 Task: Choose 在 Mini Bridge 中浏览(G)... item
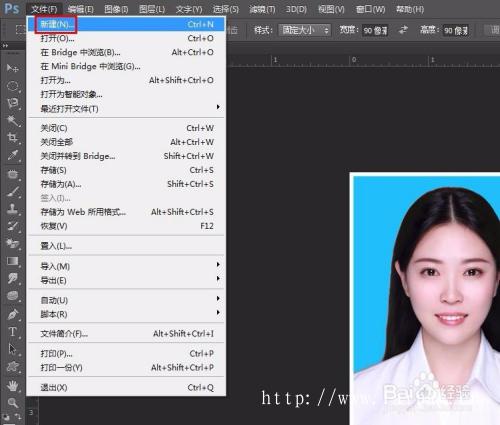tap(126, 66)
